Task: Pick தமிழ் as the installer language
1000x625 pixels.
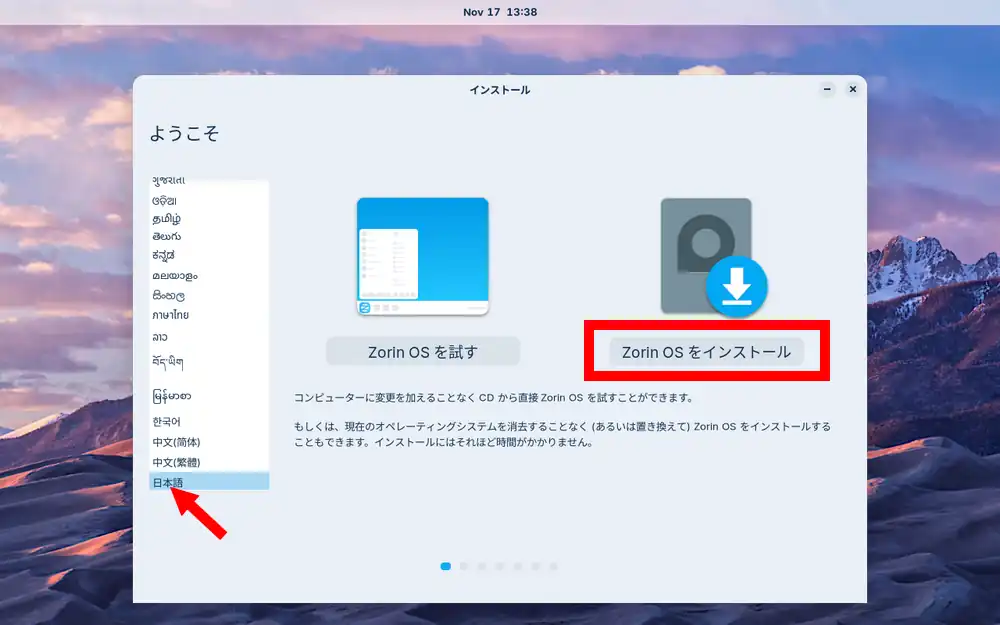Action: (166, 218)
